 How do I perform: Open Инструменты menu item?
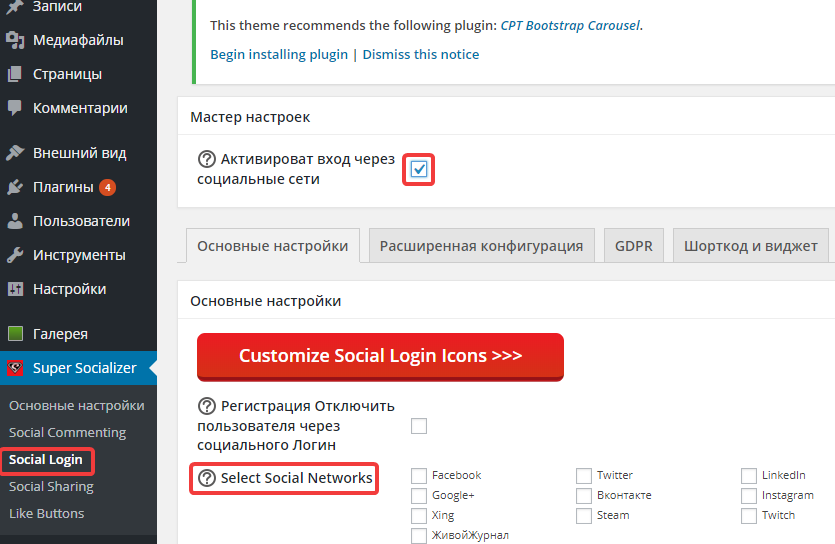tap(78, 255)
